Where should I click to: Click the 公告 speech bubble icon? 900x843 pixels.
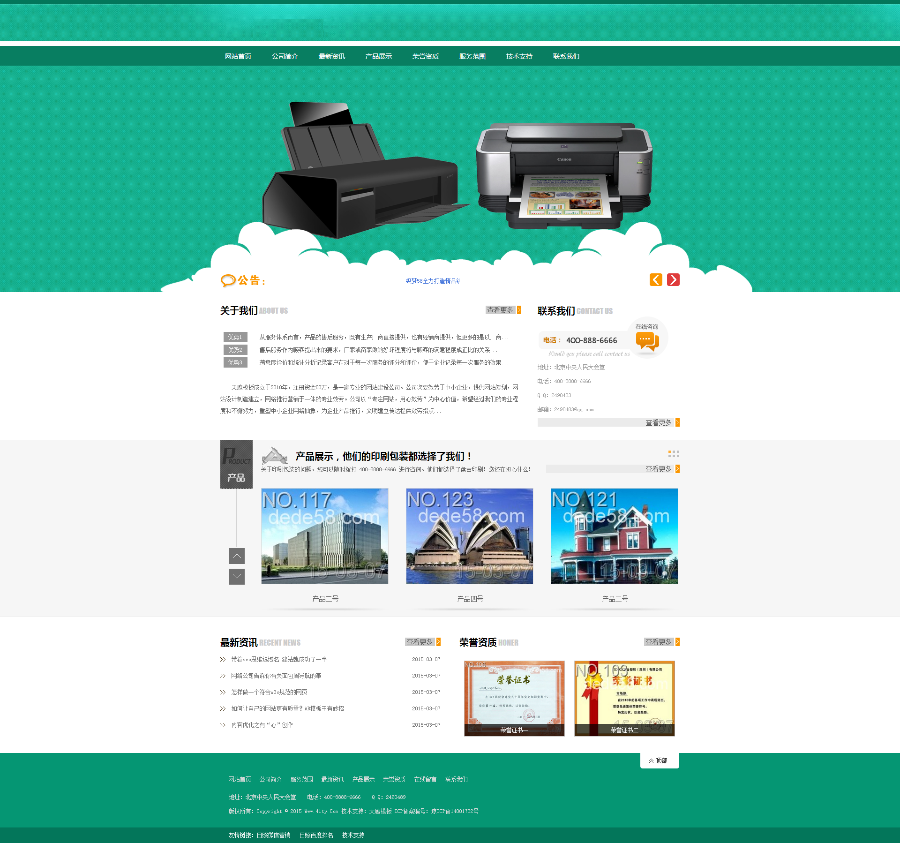[228, 281]
